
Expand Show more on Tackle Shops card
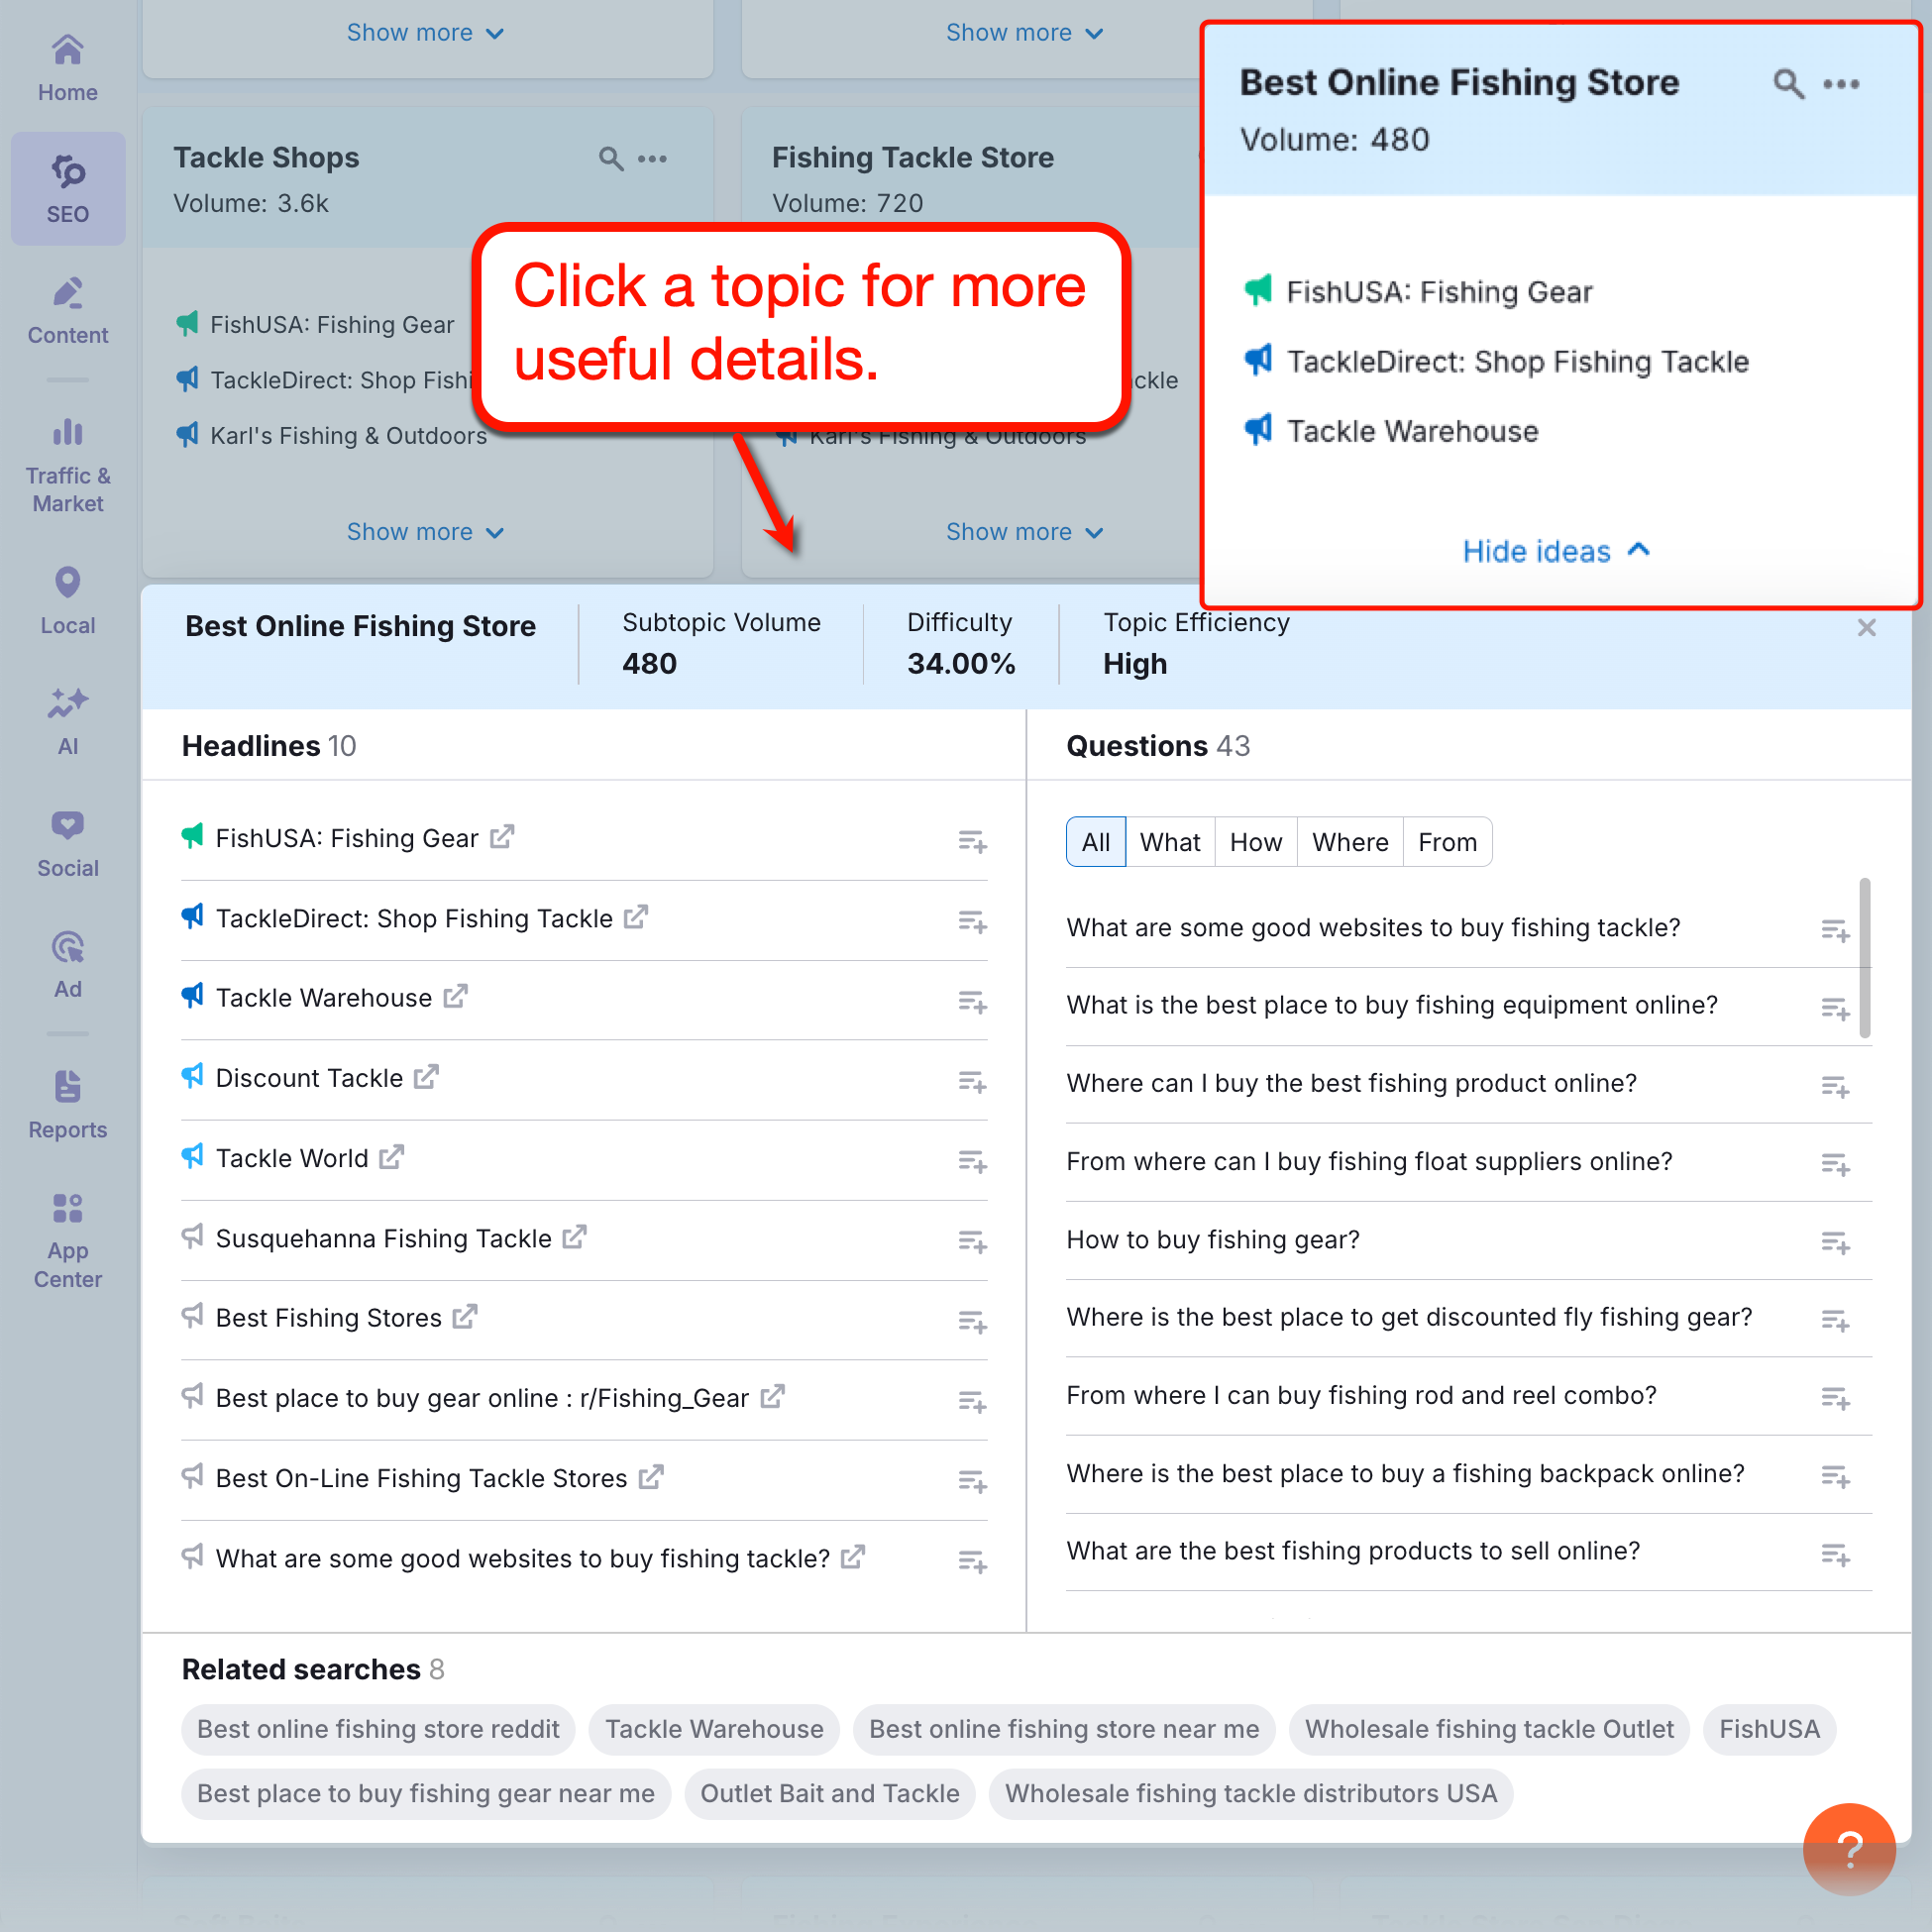point(425,531)
